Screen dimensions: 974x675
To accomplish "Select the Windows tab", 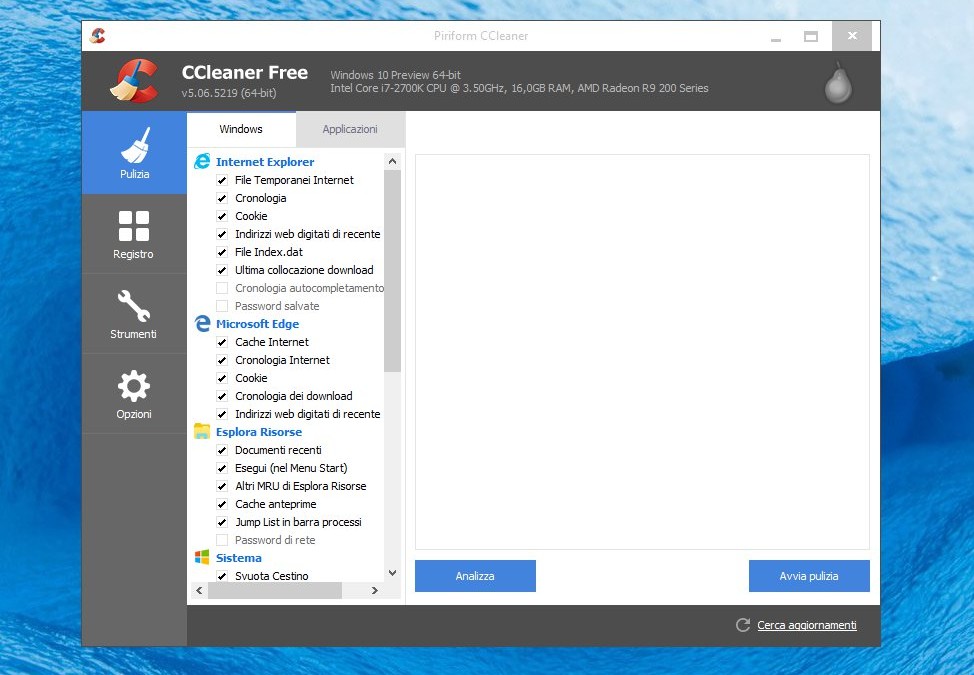I will point(241,129).
